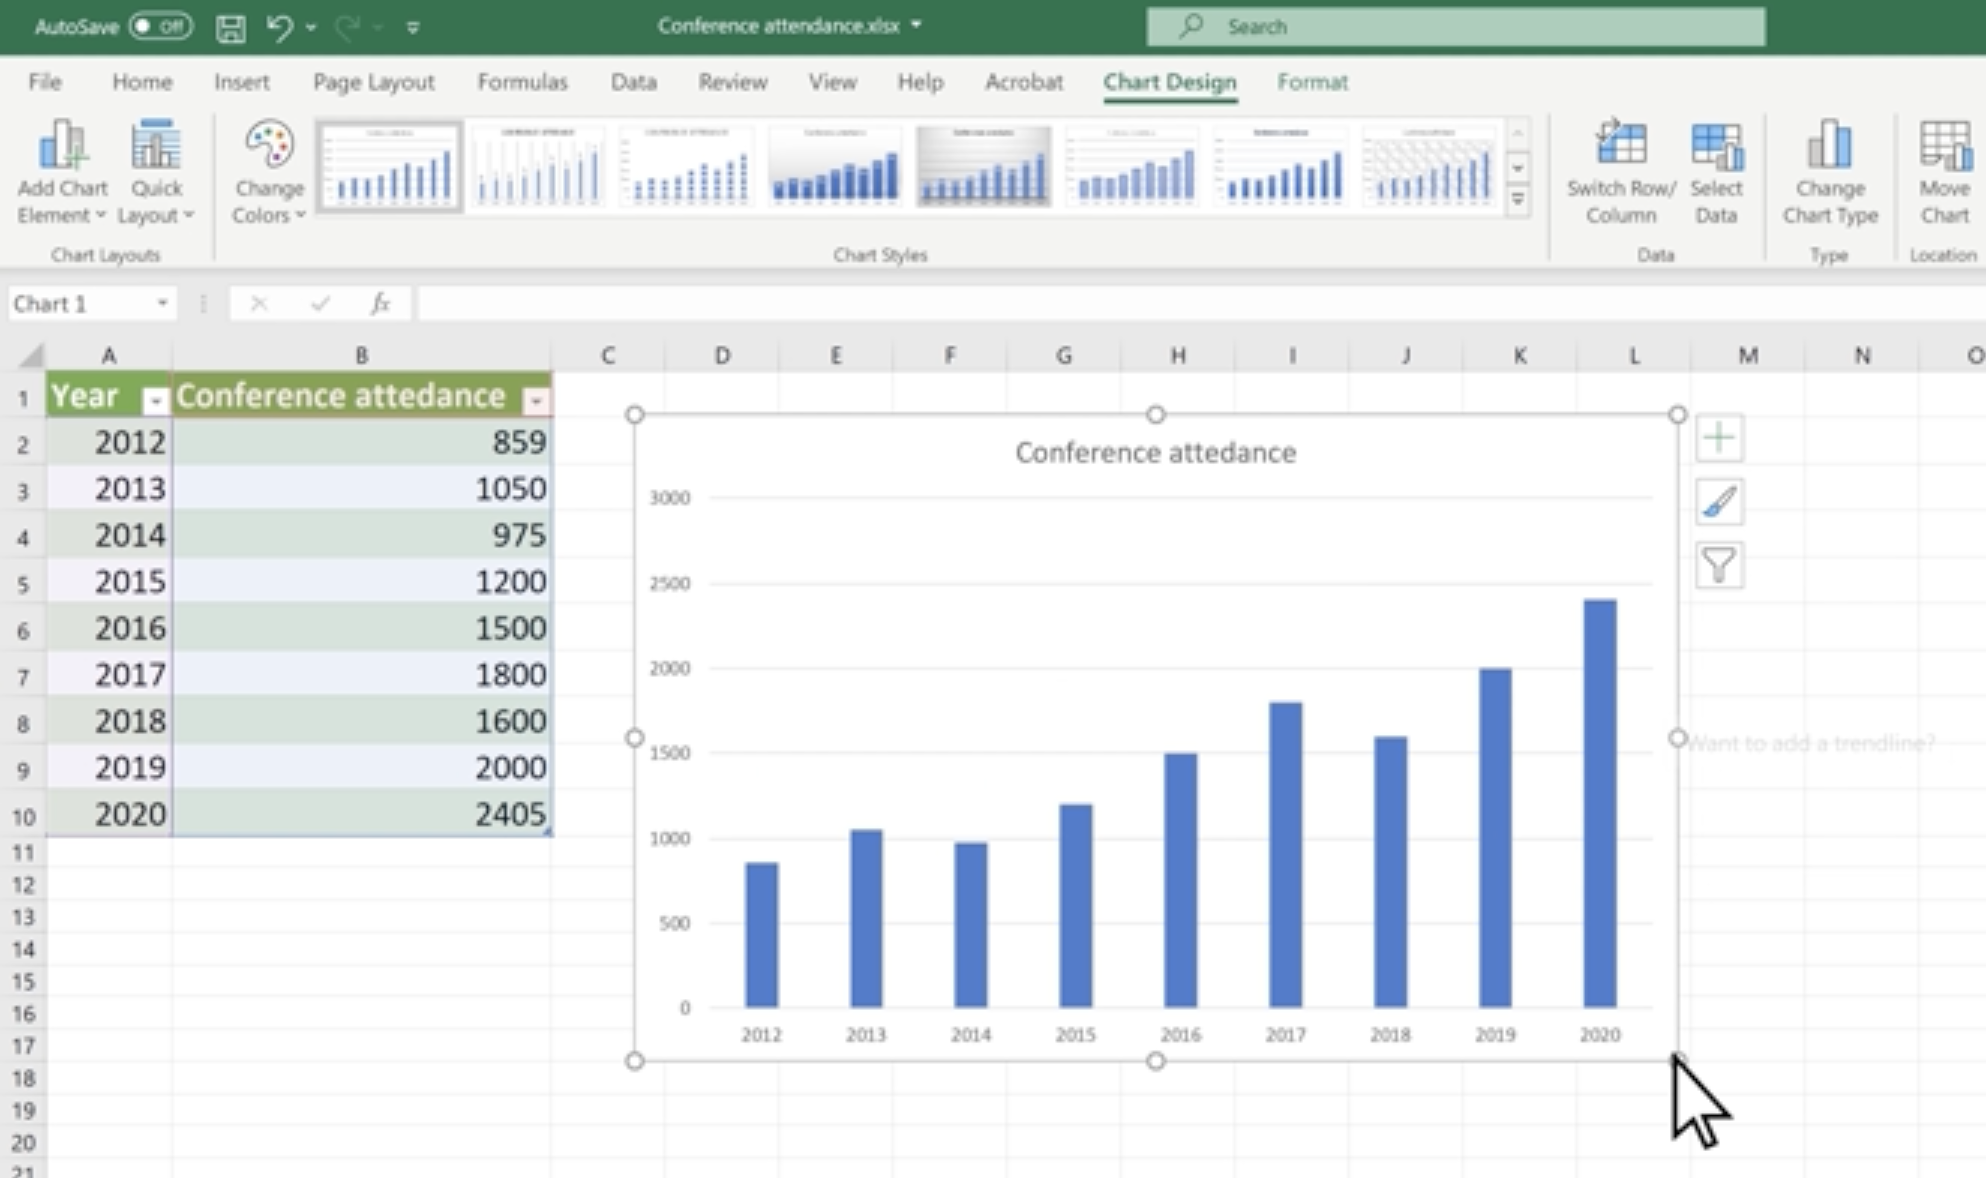1986x1178 pixels.
Task: Open the Chart Filters funnel beside chart
Action: tap(1718, 565)
